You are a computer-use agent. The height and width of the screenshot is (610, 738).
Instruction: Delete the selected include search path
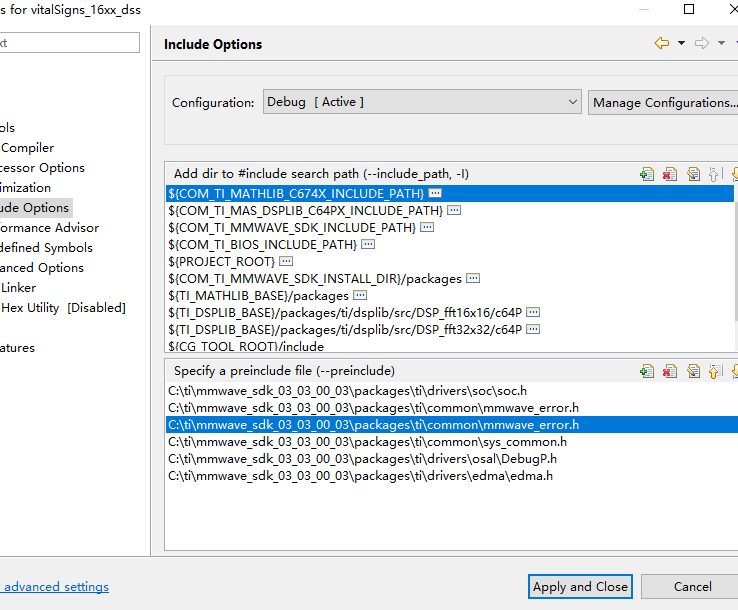tap(670, 174)
